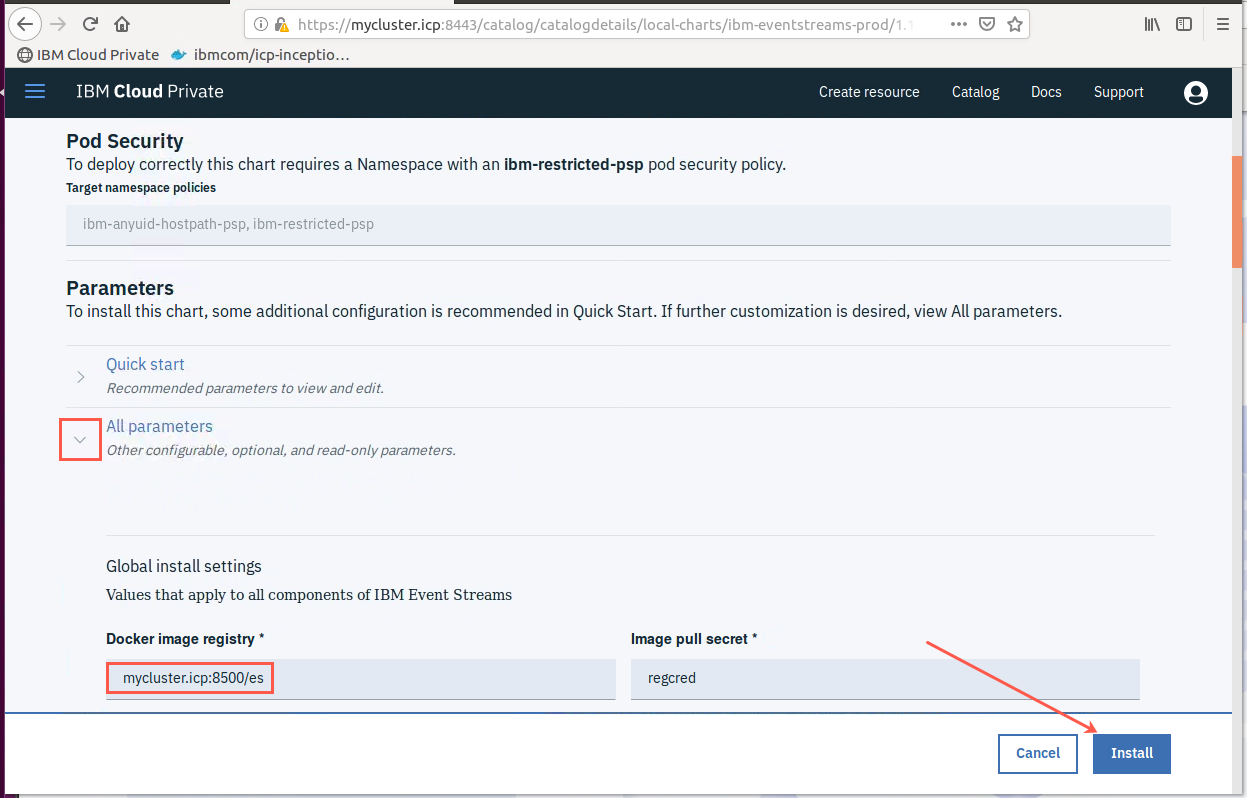Open the user profile avatar menu
Image resolution: width=1247 pixels, height=798 pixels.
(x=1195, y=93)
